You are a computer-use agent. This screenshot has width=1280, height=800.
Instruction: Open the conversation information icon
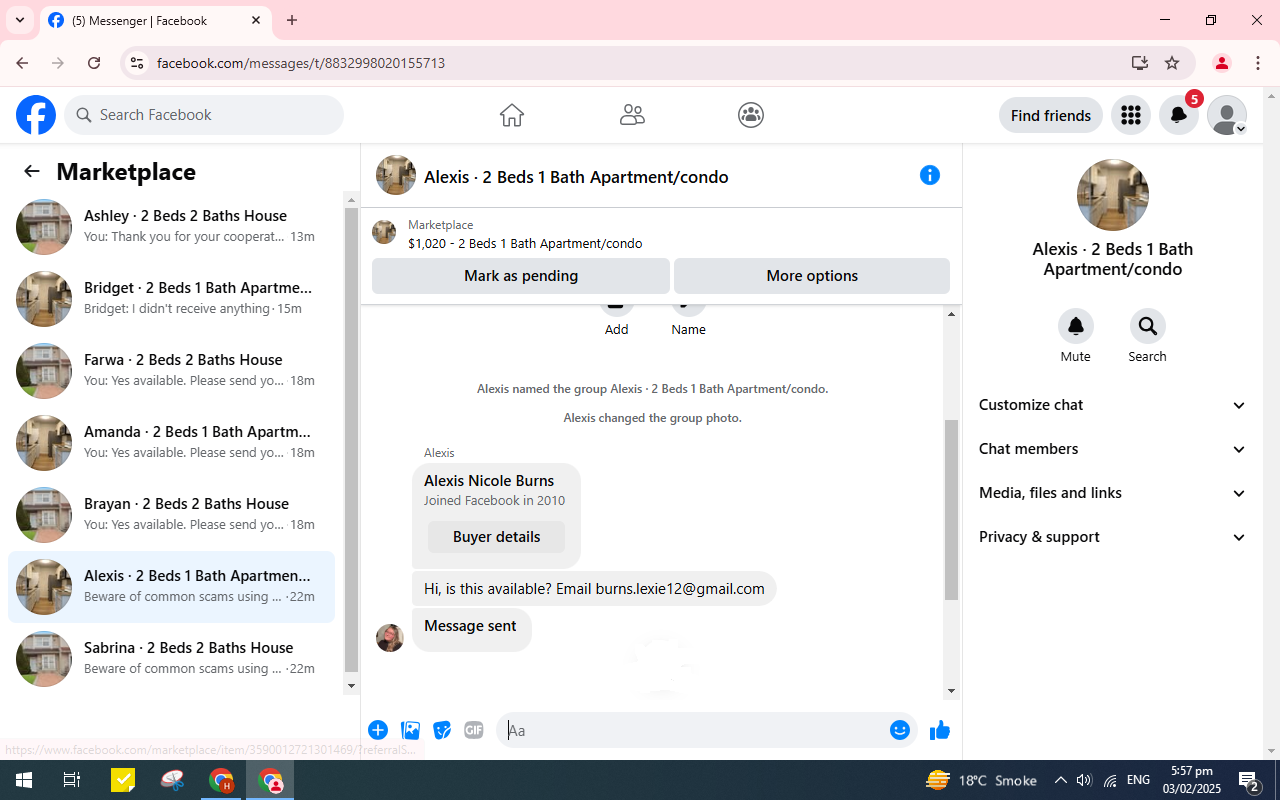(930, 176)
